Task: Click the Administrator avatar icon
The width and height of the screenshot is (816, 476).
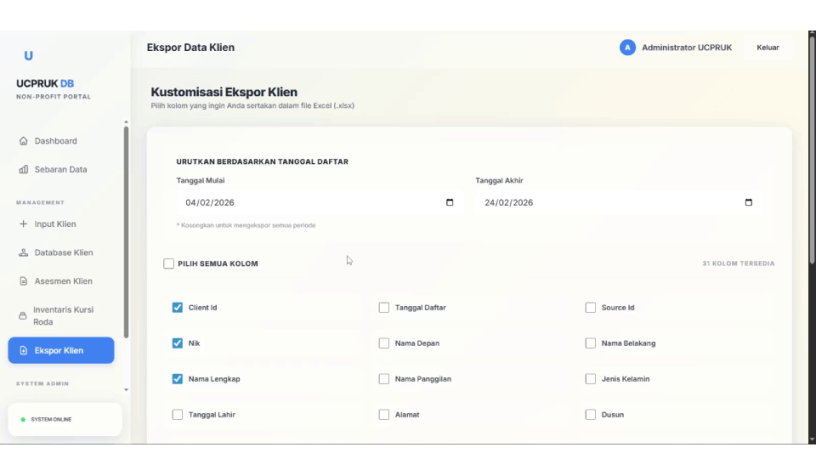Action: point(627,48)
